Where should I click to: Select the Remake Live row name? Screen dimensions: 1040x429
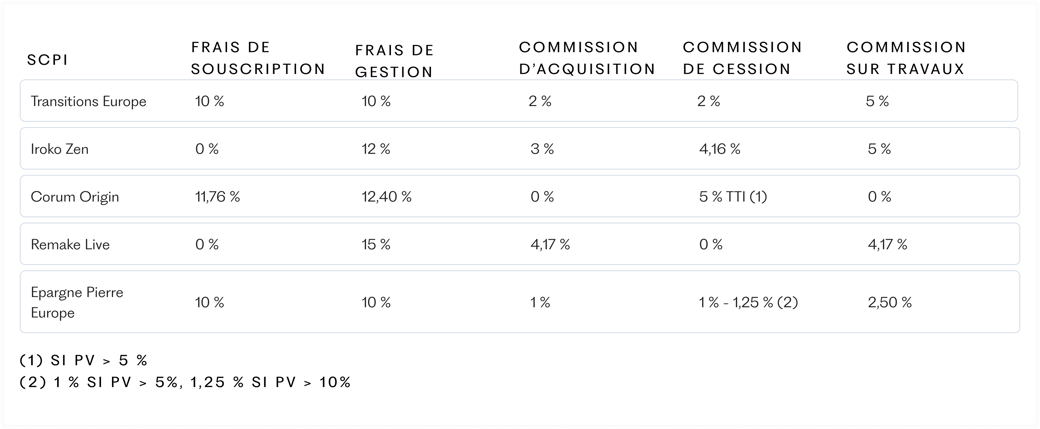click(x=70, y=245)
